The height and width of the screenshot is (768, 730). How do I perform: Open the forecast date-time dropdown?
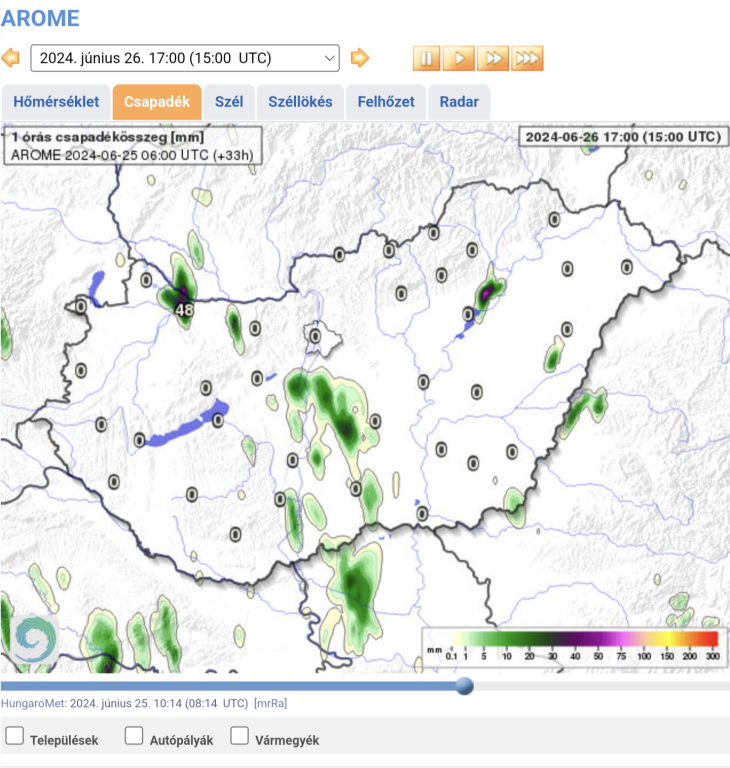pos(185,58)
